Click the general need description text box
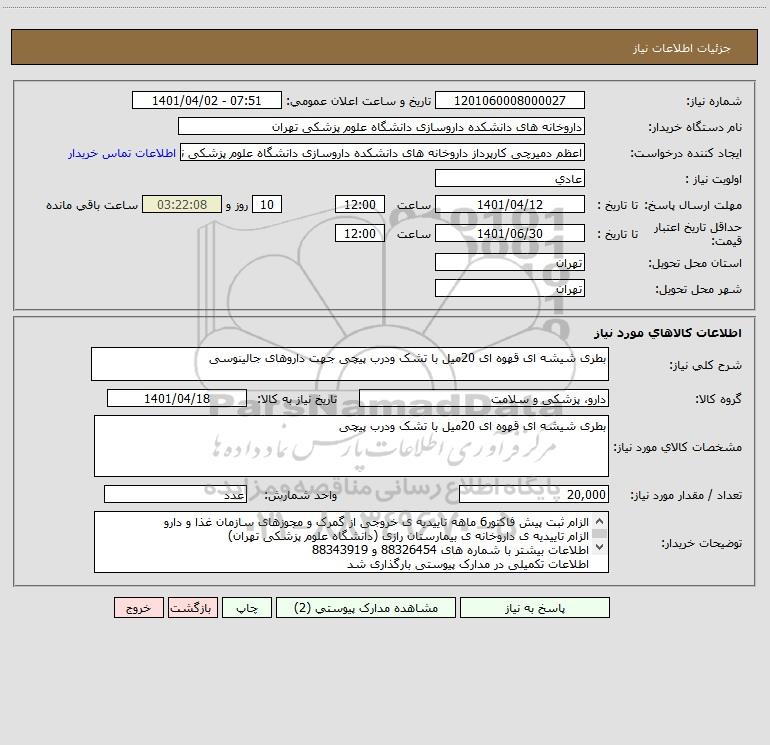Screen dimensions: 770x745 pos(350,364)
